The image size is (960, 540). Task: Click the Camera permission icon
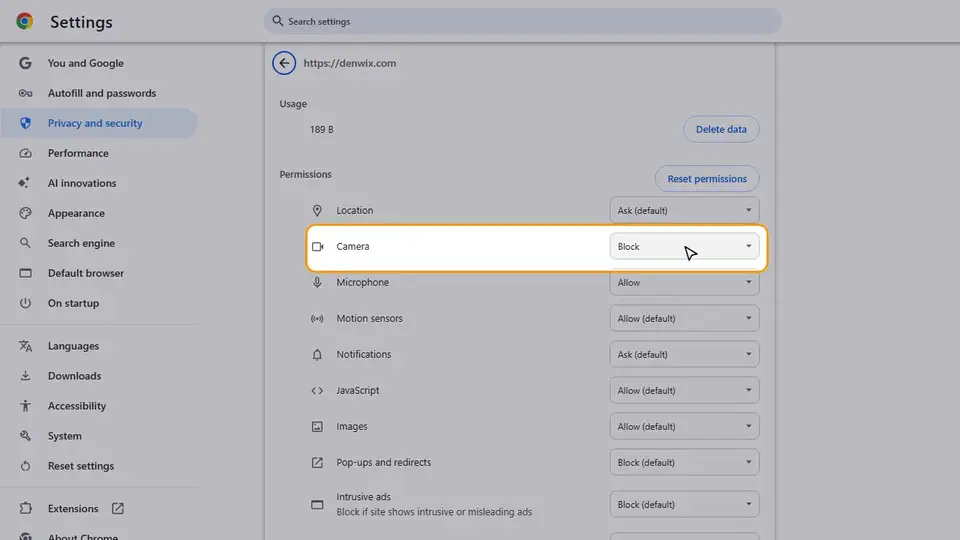pyautogui.click(x=317, y=247)
